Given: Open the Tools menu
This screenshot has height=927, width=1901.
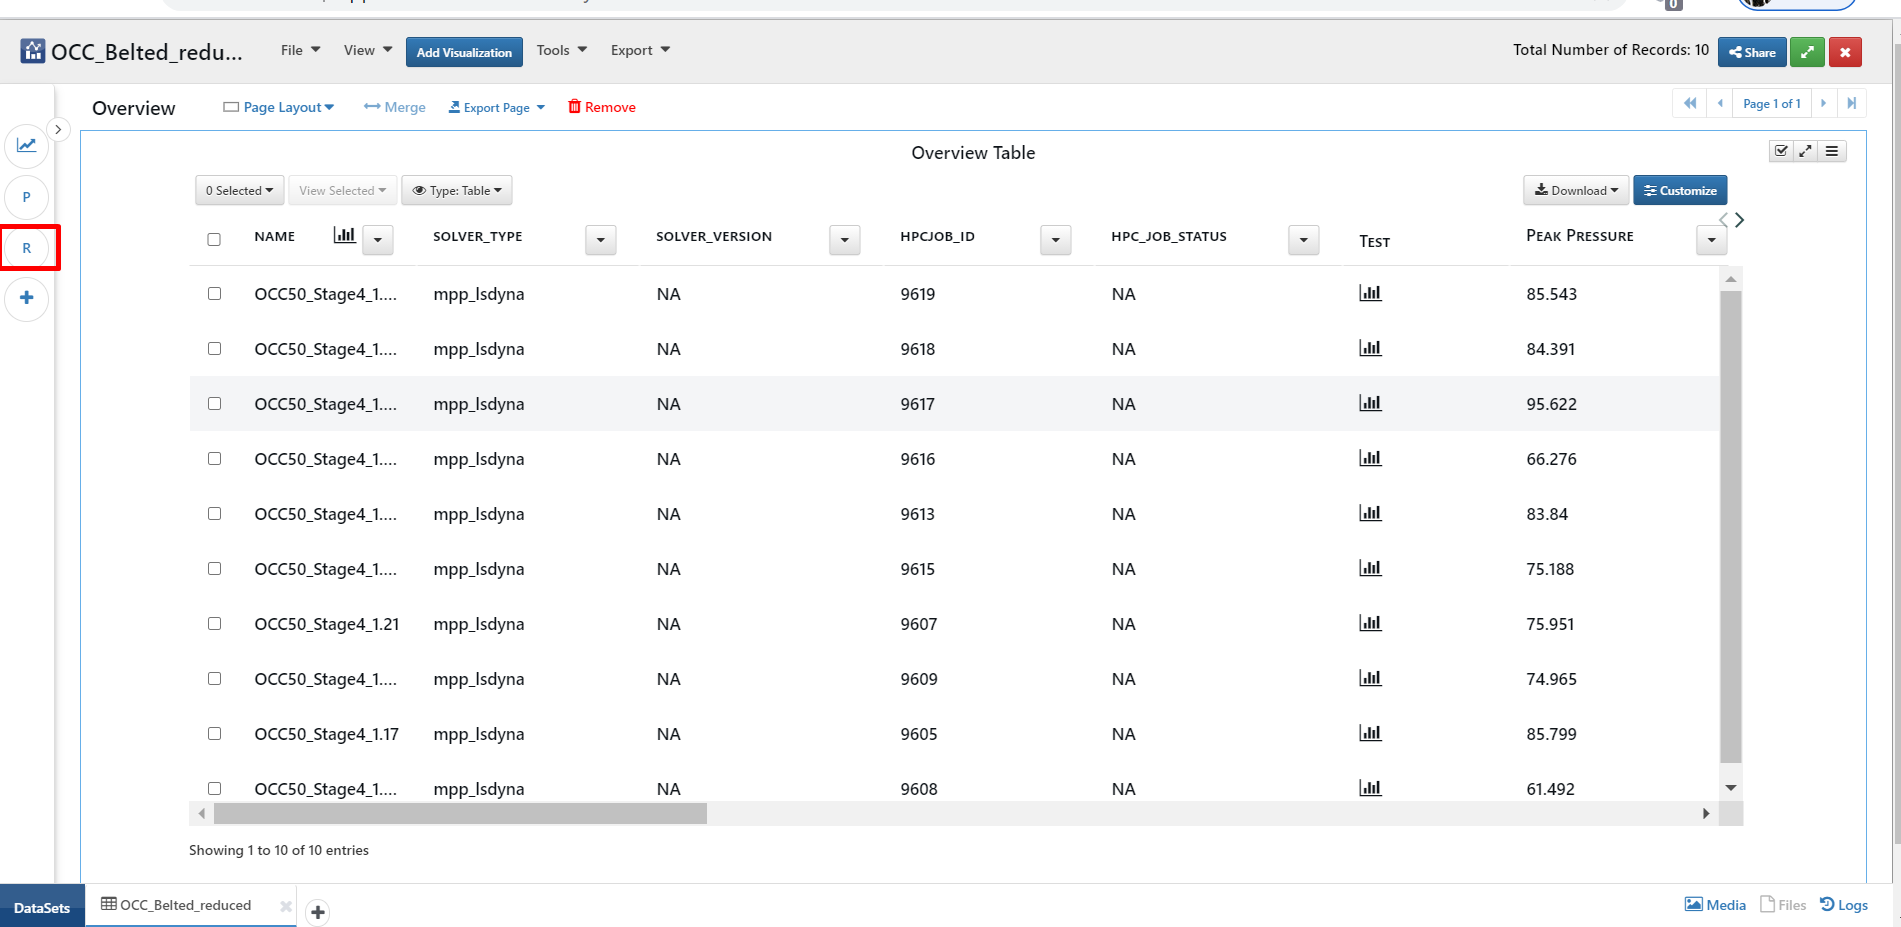Looking at the screenshot, I should 562,50.
